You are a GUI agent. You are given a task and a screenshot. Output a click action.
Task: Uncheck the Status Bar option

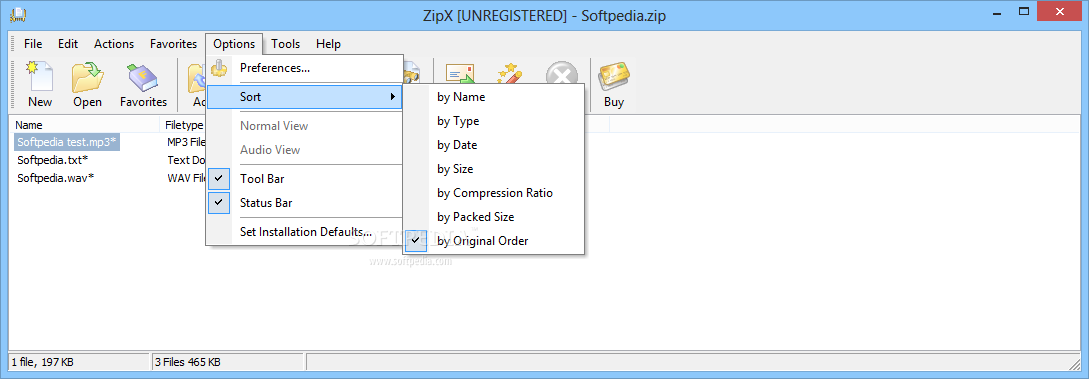click(304, 203)
